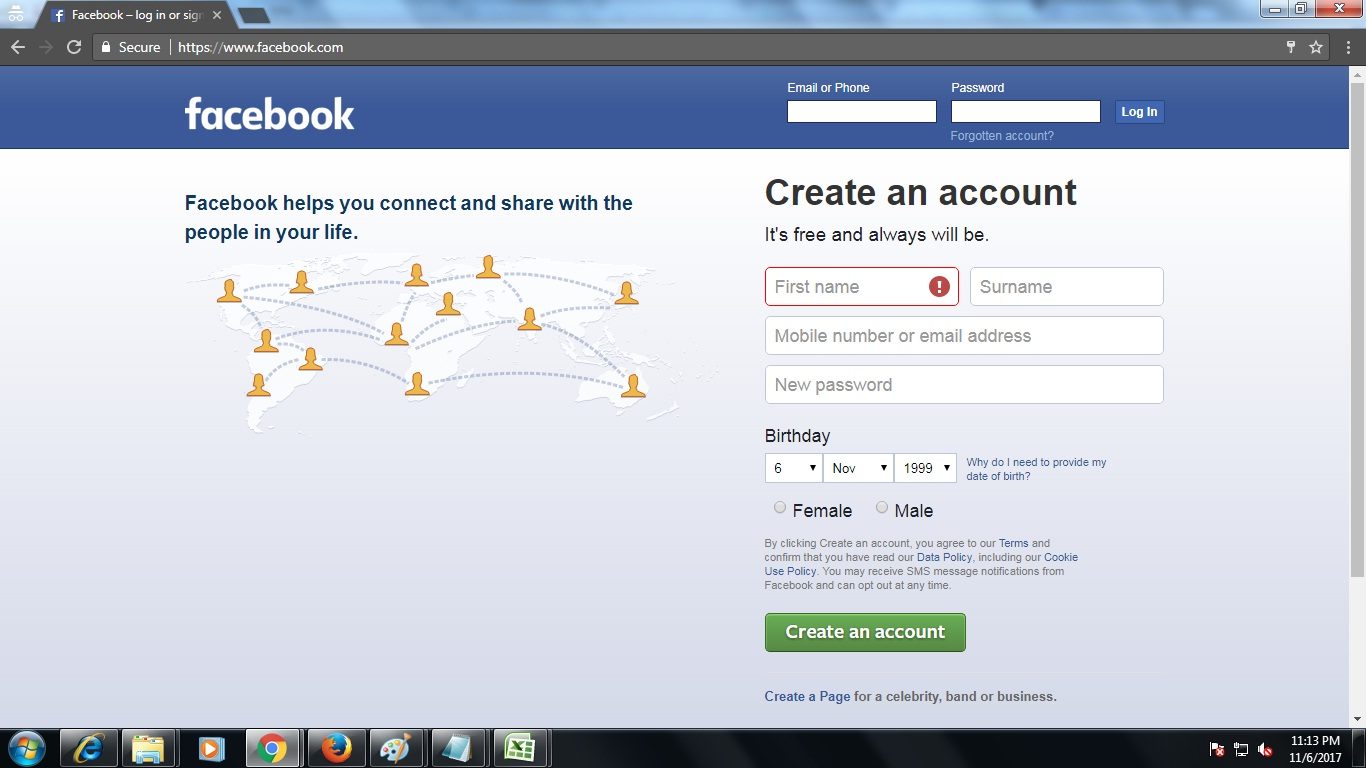Click the muted volume tray icon

coord(1265,749)
